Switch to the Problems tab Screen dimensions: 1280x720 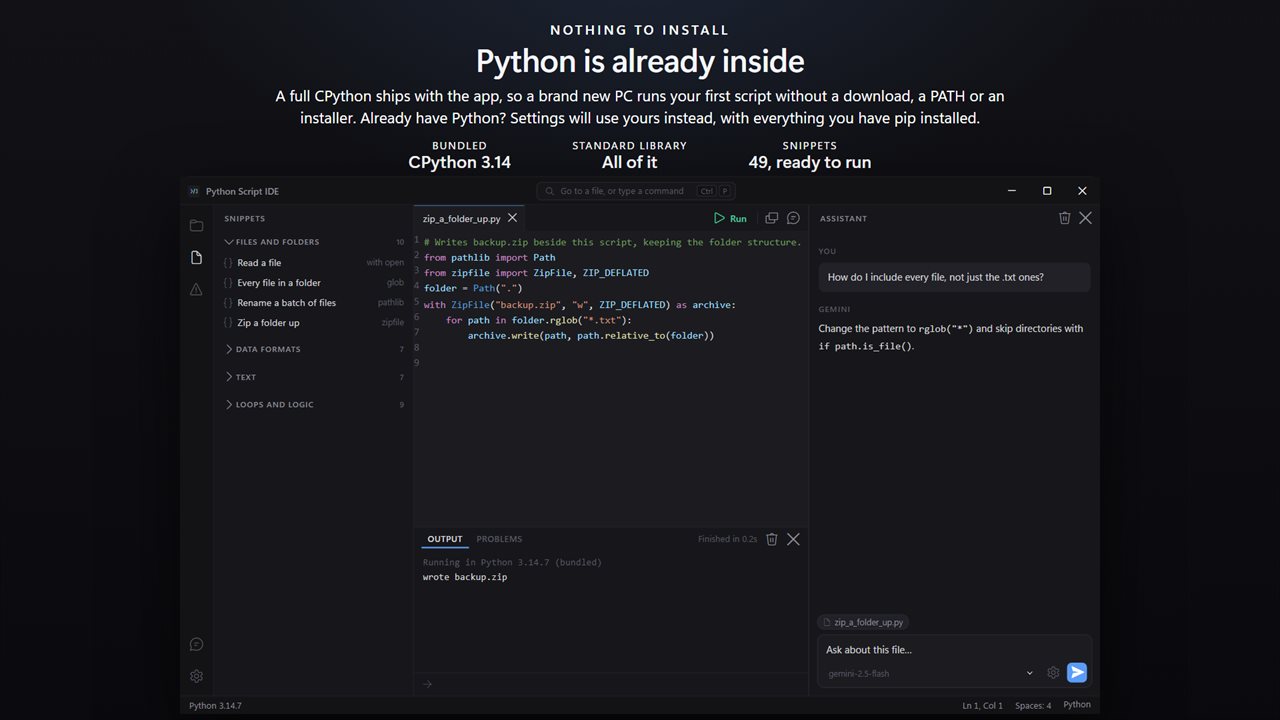tap(499, 539)
